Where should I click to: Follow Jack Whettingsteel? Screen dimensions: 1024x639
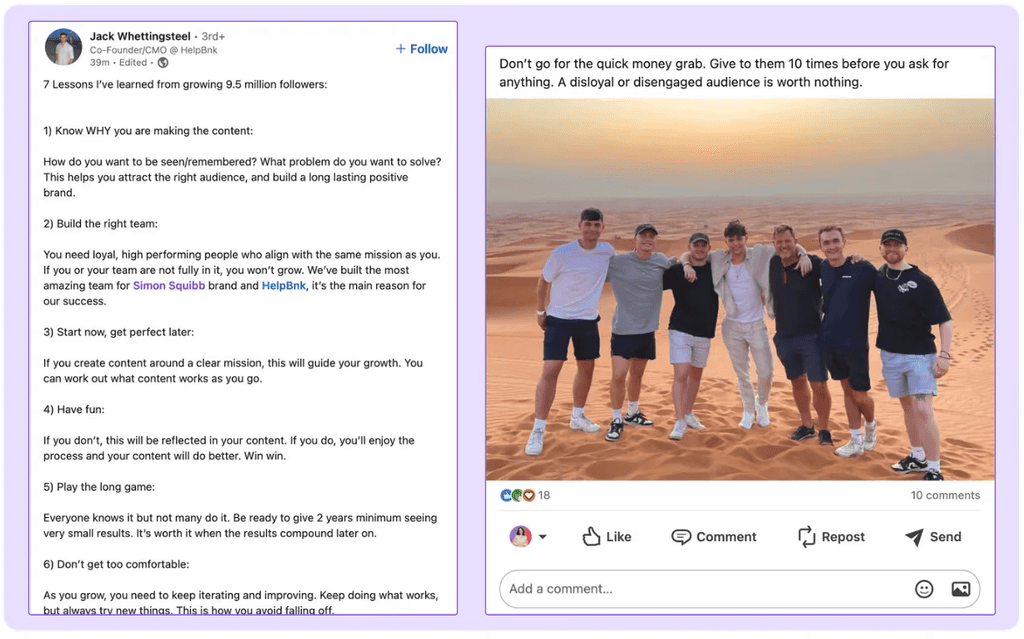pyautogui.click(x=421, y=48)
